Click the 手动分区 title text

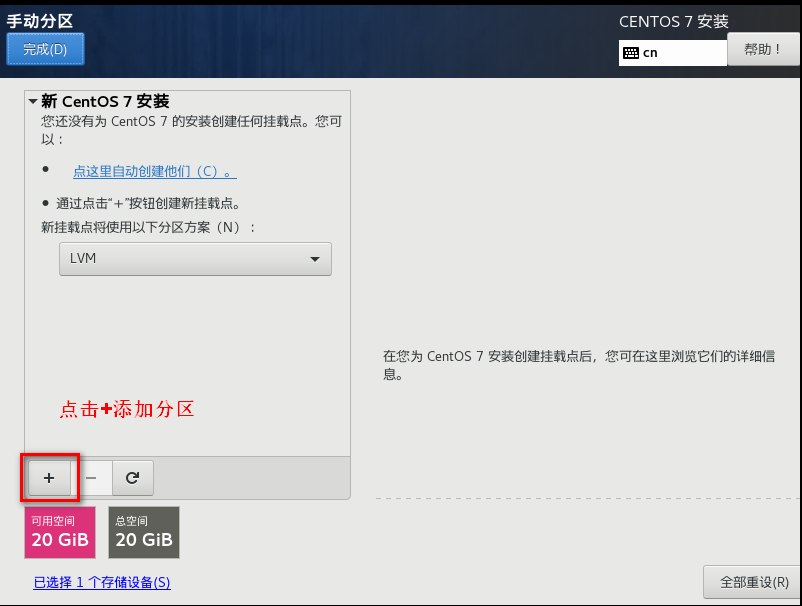pos(40,21)
